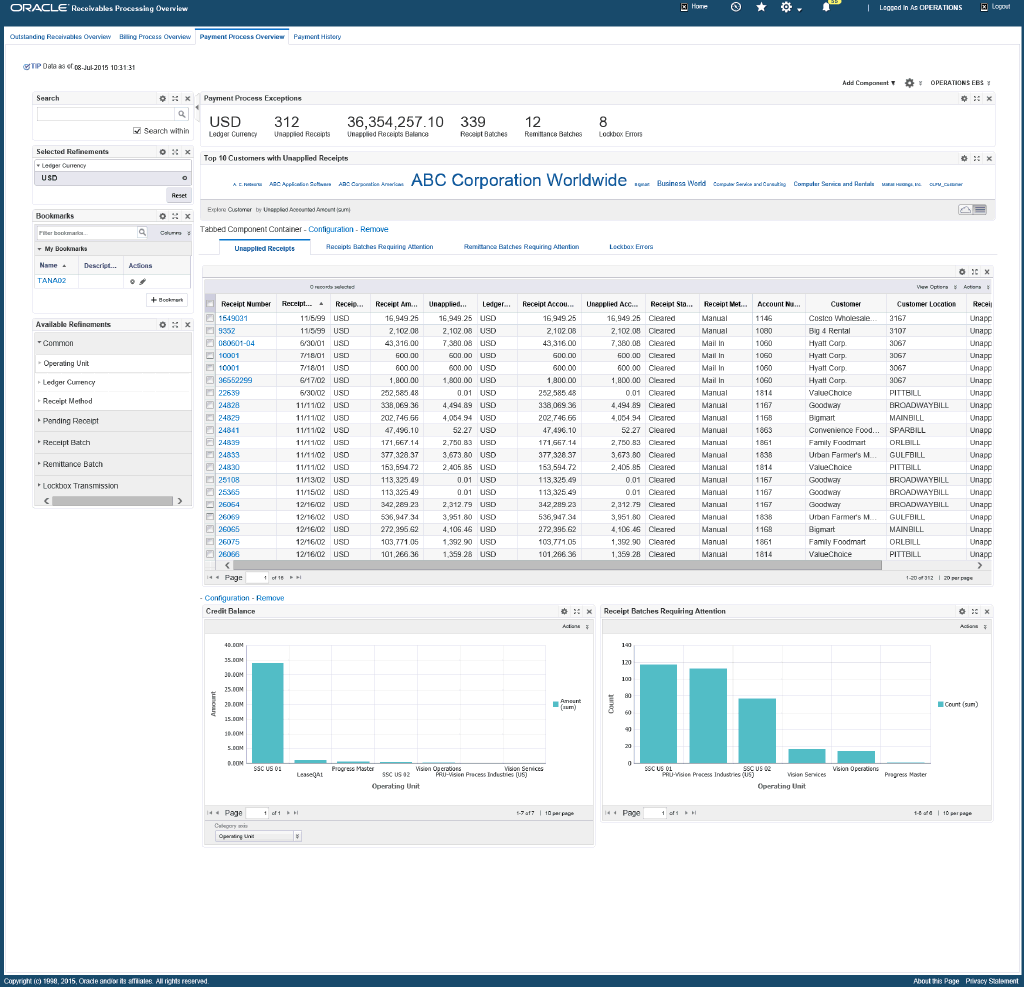Open the Add Component dropdown
The width and height of the screenshot is (1024, 987).
pyautogui.click(x=869, y=83)
